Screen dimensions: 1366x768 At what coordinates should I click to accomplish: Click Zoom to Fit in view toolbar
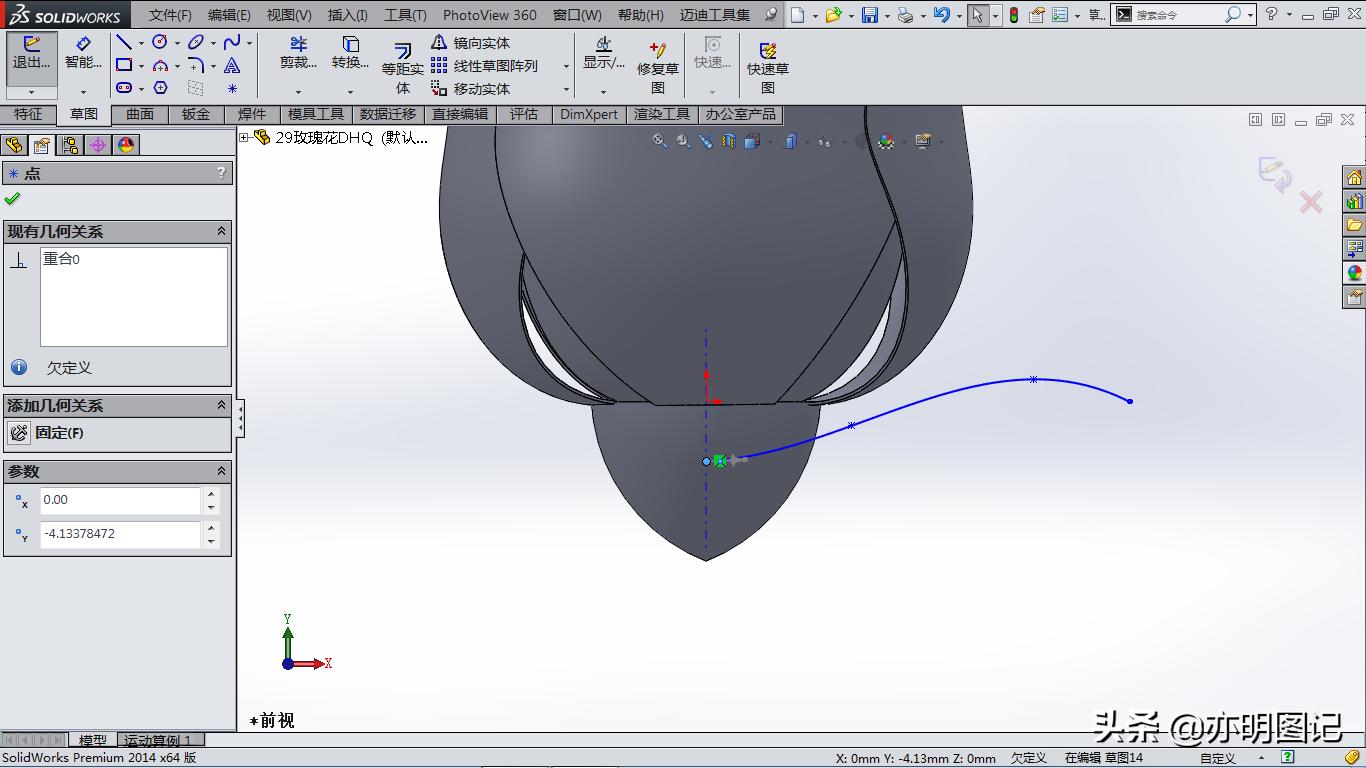click(659, 140)
